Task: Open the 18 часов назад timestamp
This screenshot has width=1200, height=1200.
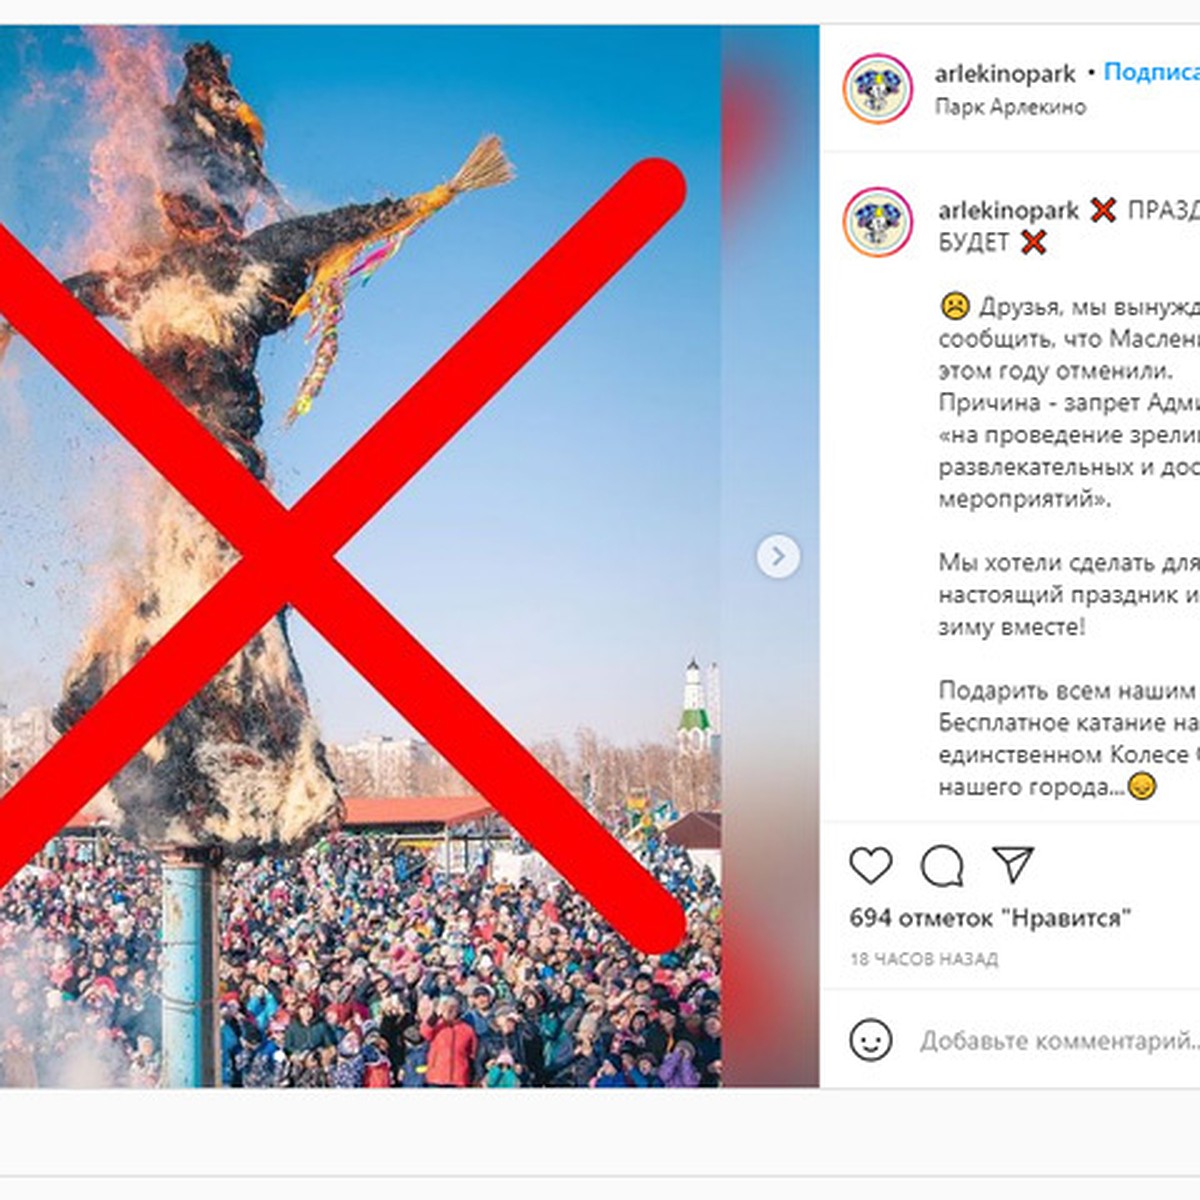Action: (924, 959)
